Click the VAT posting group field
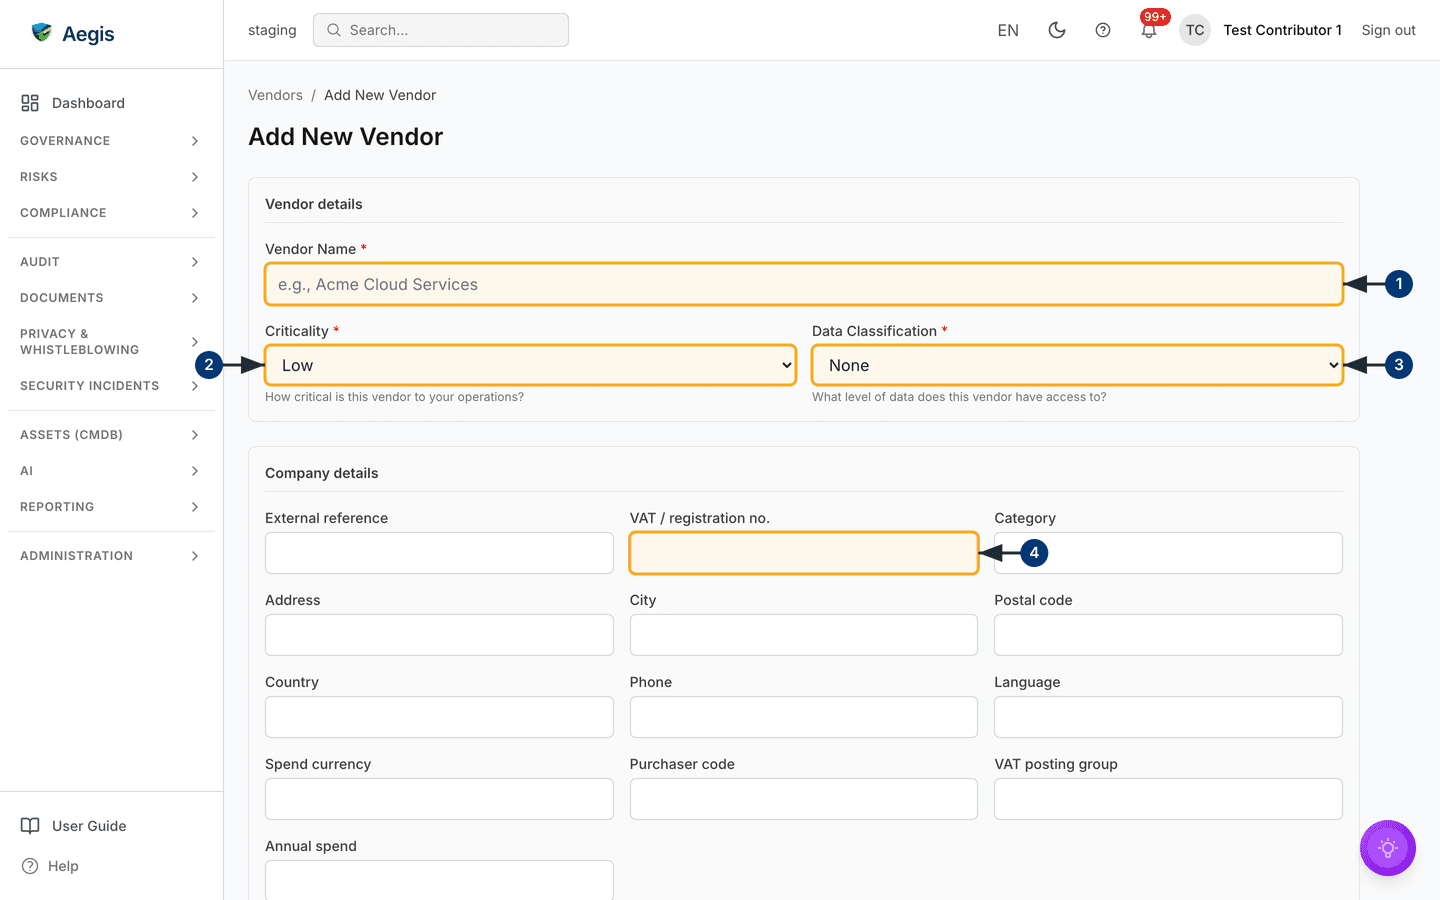Screen dimensions: 1440x900 pyautogui.click(x=1168, y=799)
